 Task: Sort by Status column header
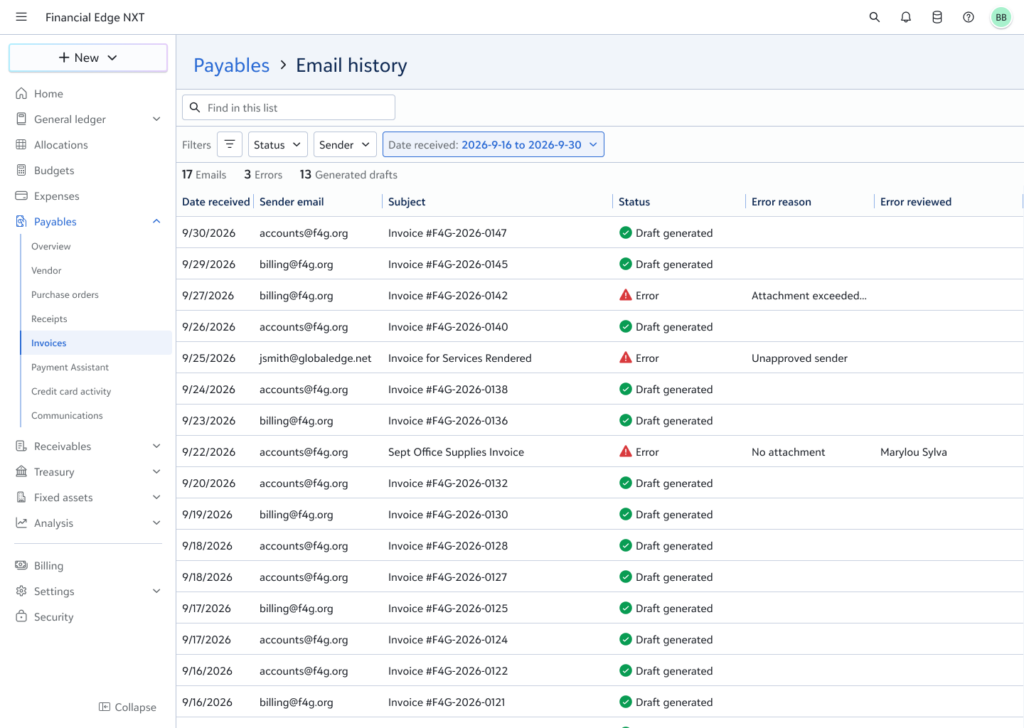coord(634,202)
